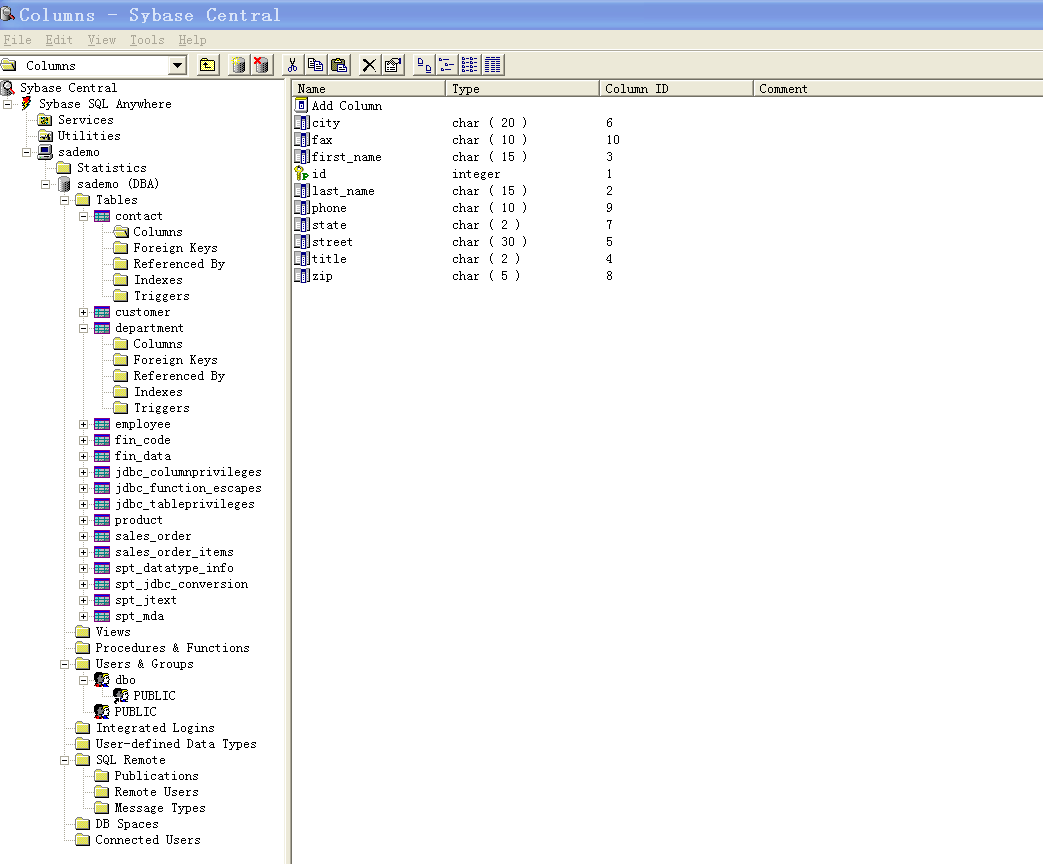Select the phone column row
Viewport: 1043px width, 864px height.
click(329, 208)
